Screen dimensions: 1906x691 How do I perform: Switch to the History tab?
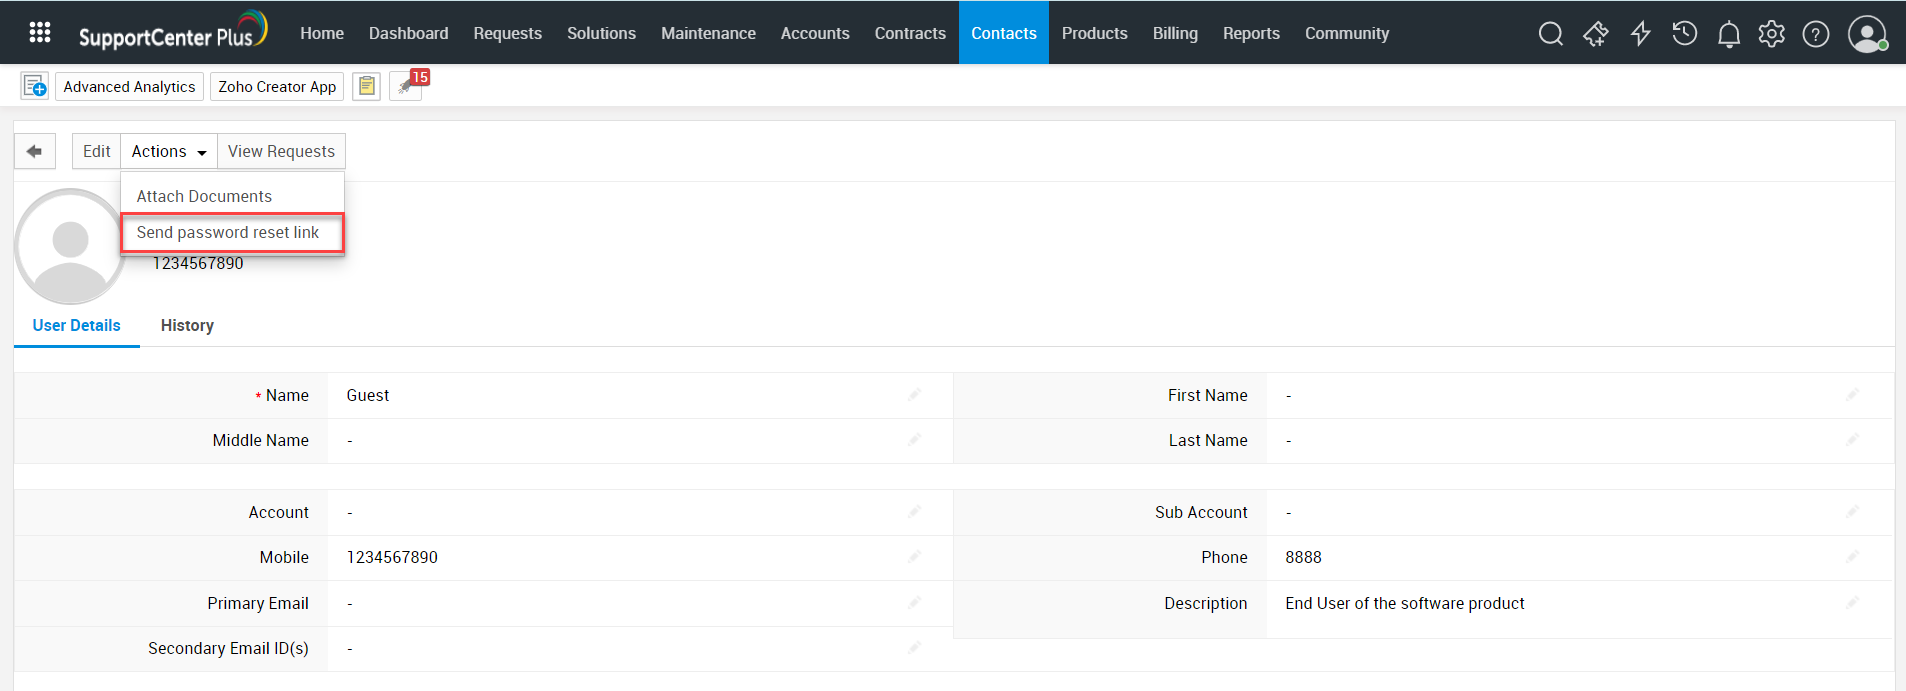tap(187, 325)
